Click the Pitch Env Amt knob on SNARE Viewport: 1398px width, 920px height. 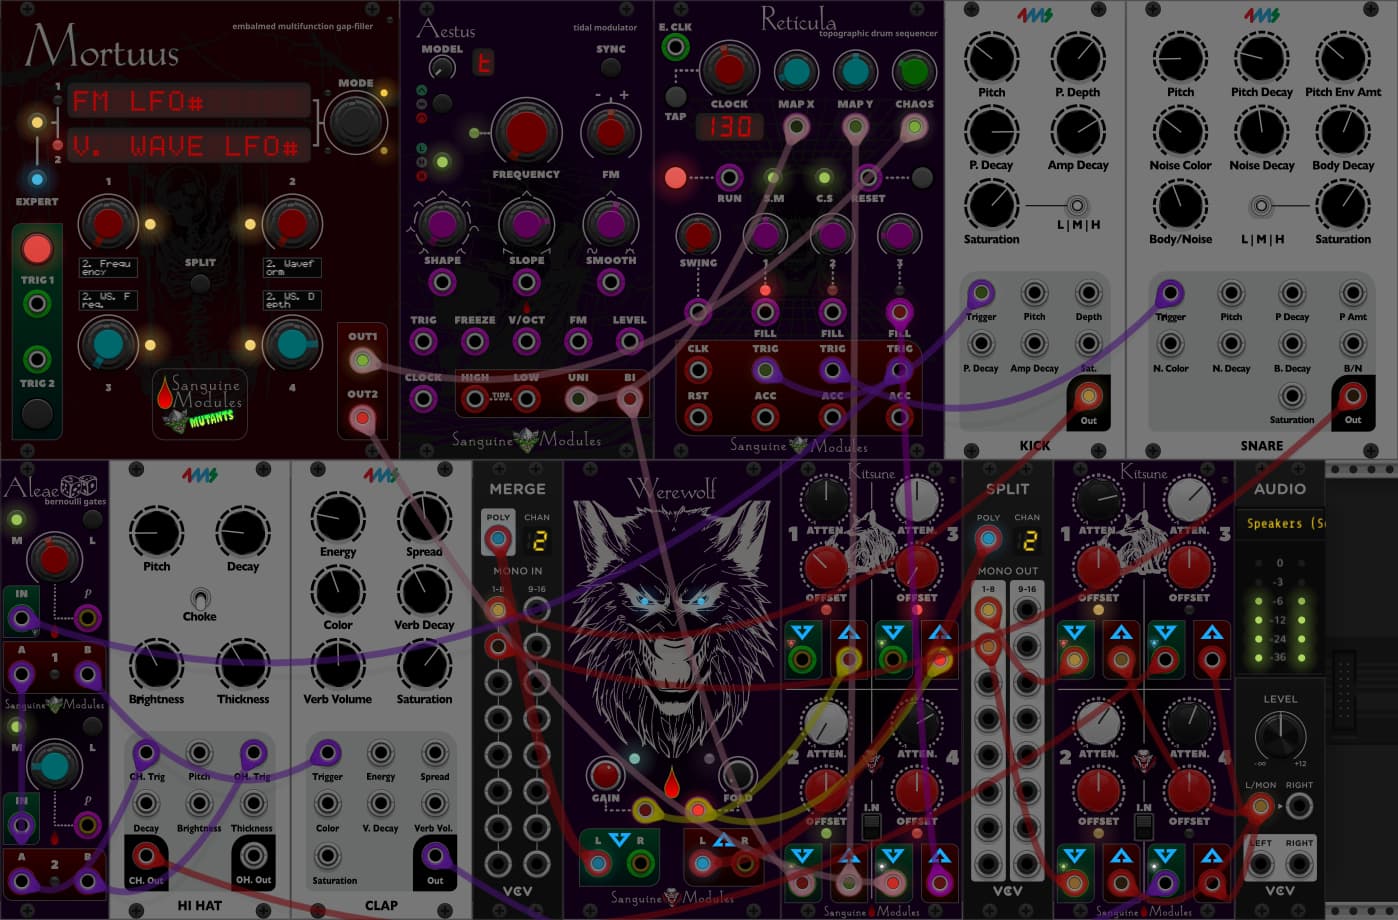pyautogui.click(x=1343, y=58)
